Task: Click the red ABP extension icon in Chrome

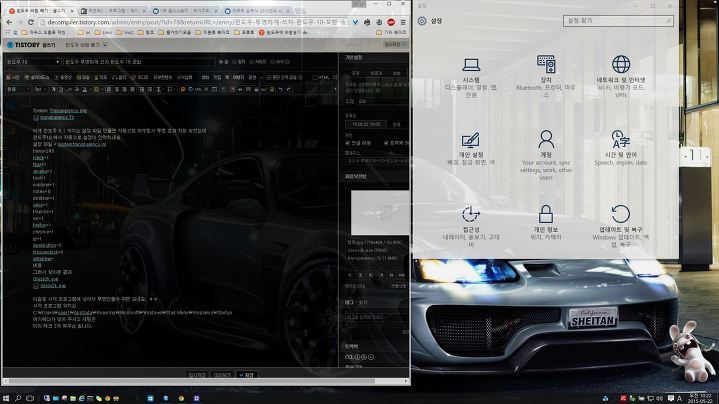Action: click(x=391, y=22)
